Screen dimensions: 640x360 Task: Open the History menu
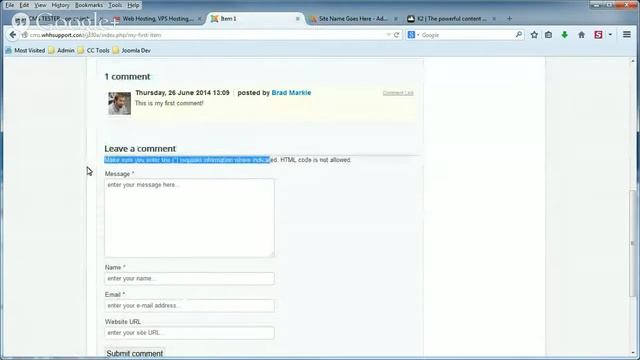pyautogui.click(x=60, y=5)
